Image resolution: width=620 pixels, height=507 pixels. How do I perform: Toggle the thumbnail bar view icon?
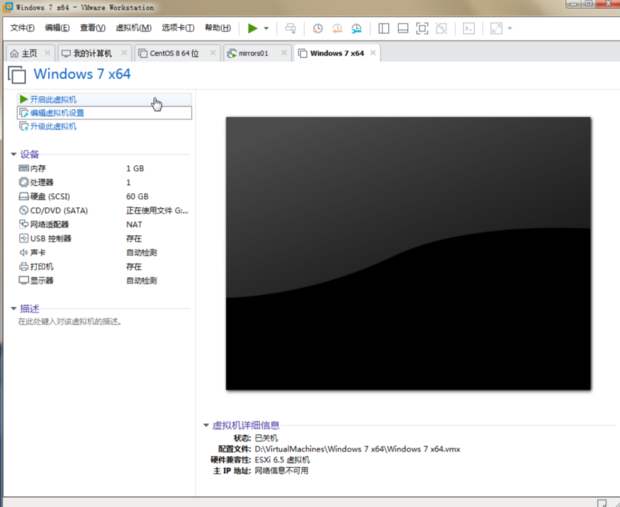coord(403,28)
